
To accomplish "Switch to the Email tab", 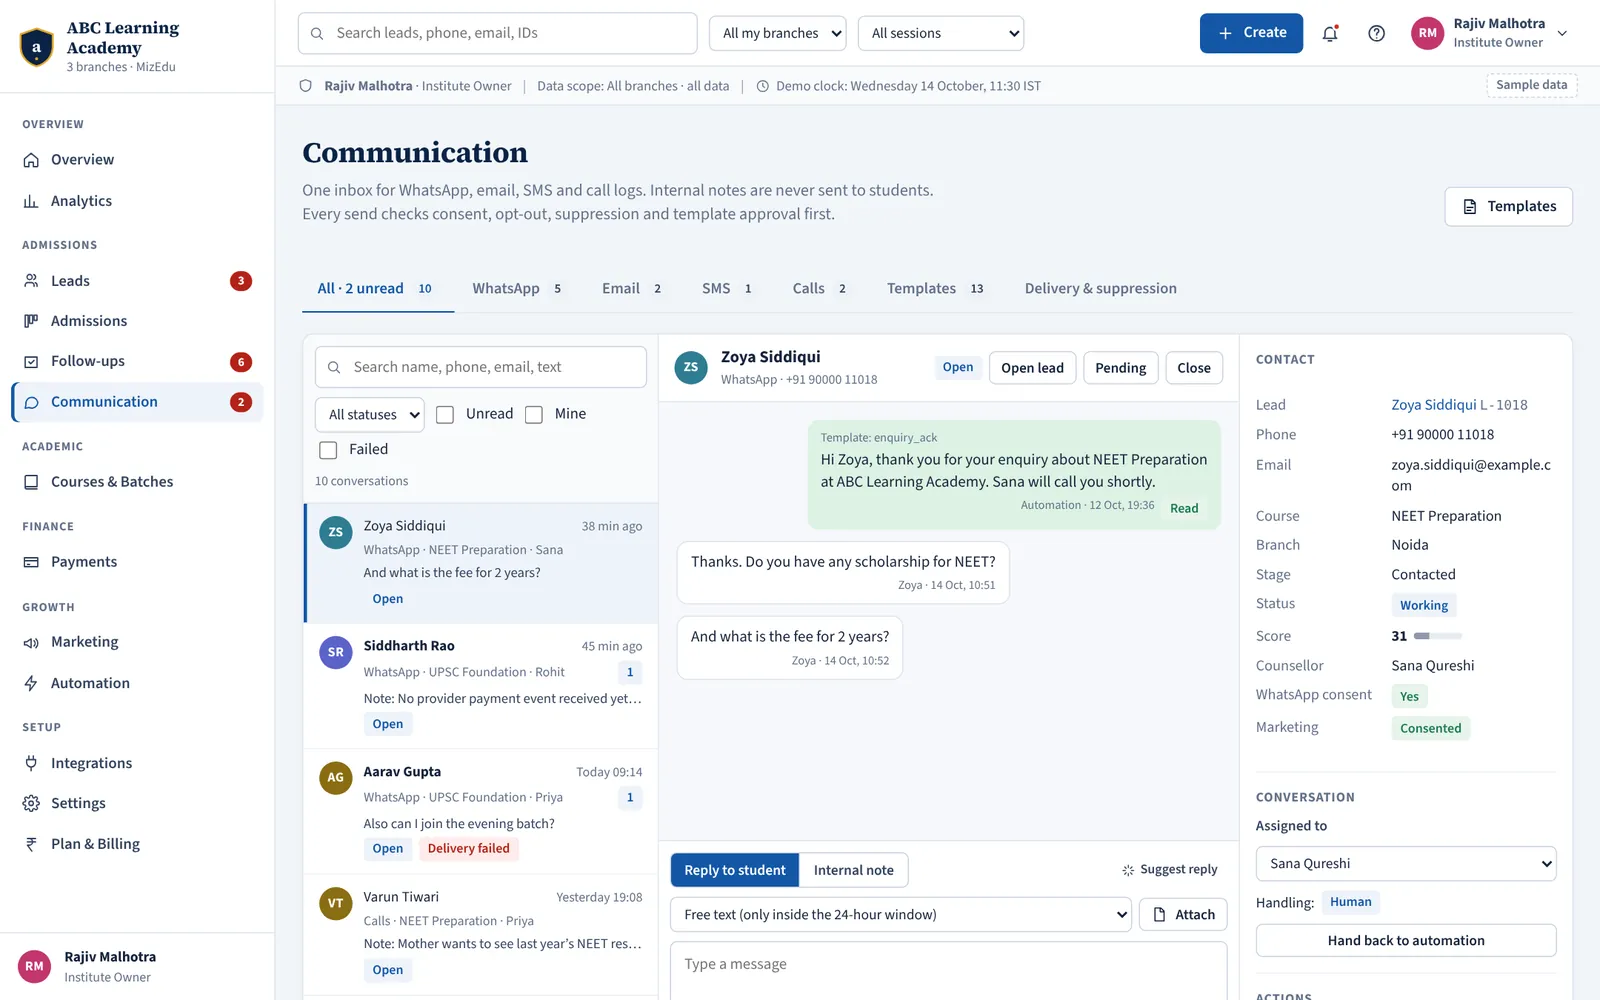I will tap(632, 288).
